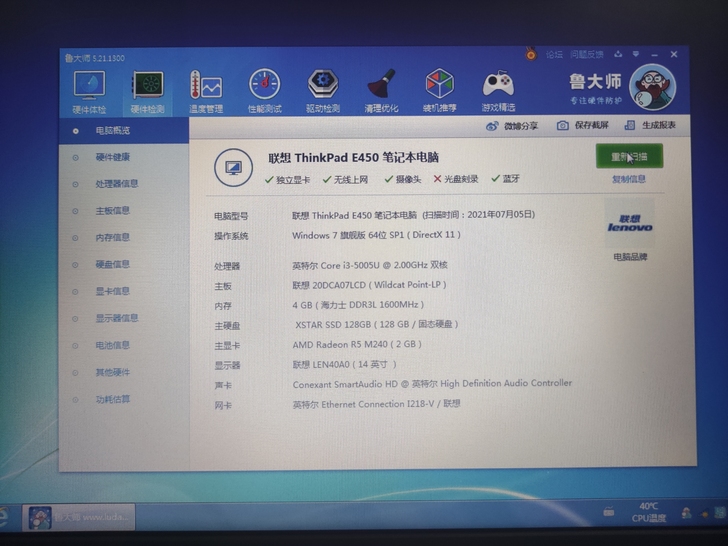Open 装机推荐 software recommendations

point(440,91)
